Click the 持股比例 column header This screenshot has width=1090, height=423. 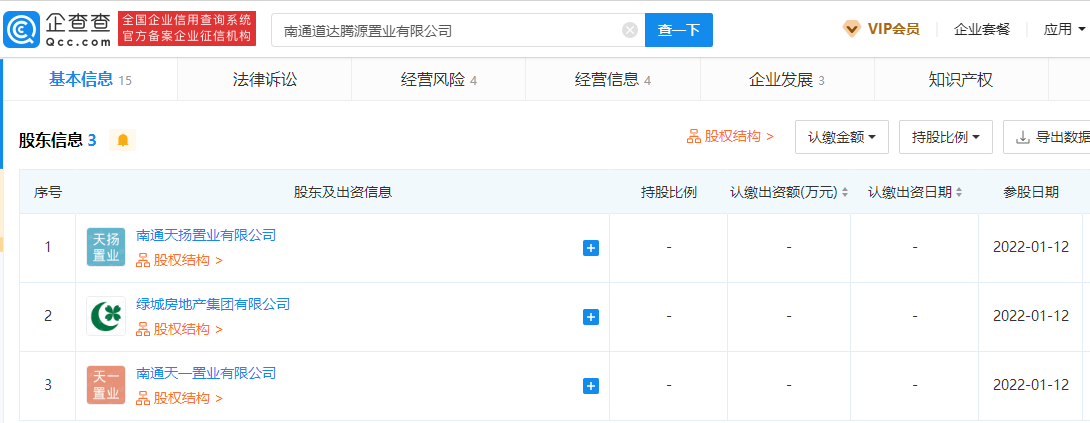point(669,192)
